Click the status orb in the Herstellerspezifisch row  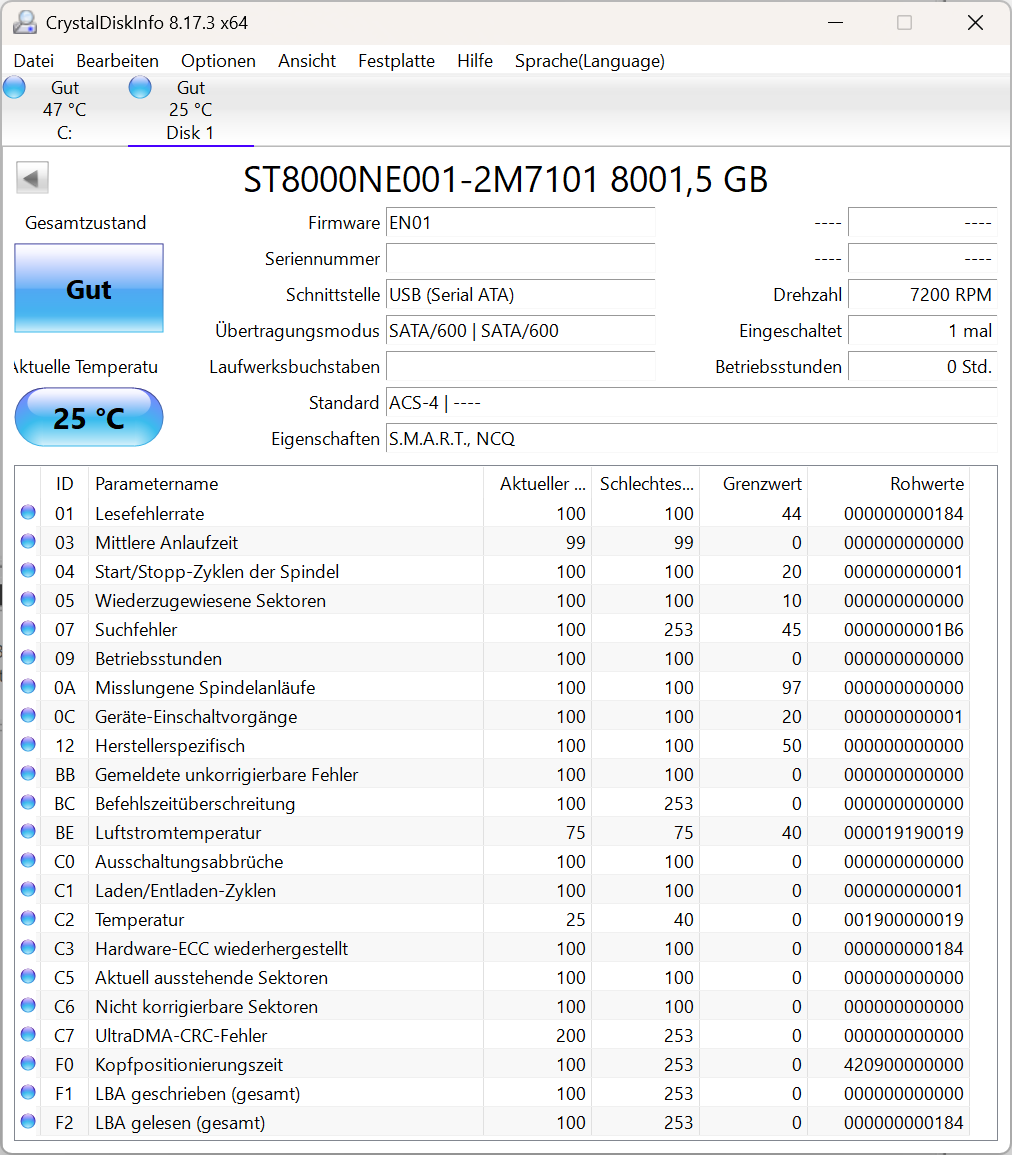point(28,744)
